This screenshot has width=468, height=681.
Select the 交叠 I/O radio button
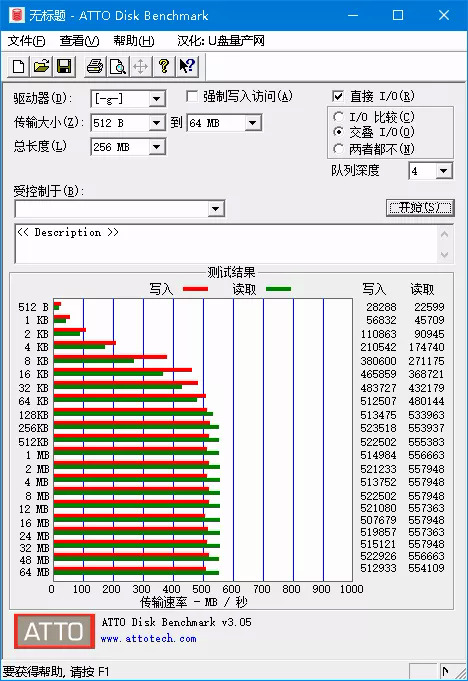338,132
